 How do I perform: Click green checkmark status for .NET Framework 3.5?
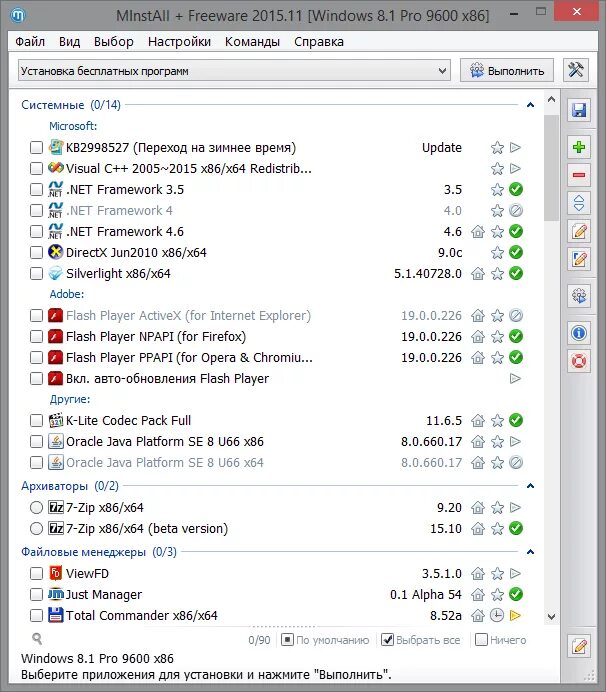[516, 189]
